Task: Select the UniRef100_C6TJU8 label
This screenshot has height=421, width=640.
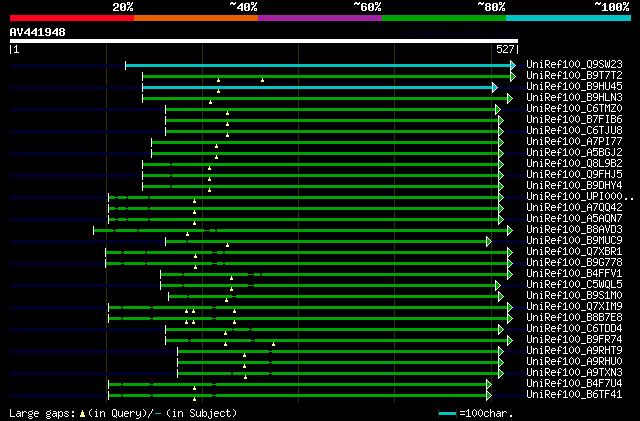Action: coord(574,131)
